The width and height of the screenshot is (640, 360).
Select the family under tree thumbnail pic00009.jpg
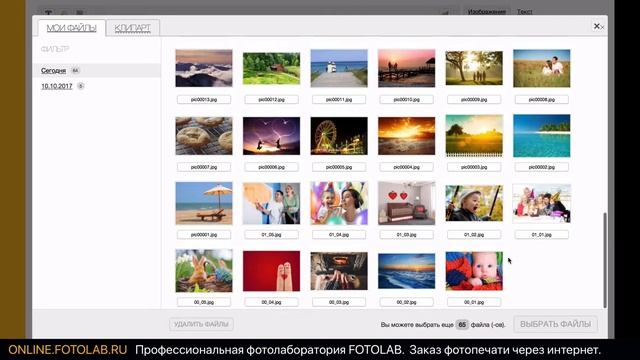[474, 68]
